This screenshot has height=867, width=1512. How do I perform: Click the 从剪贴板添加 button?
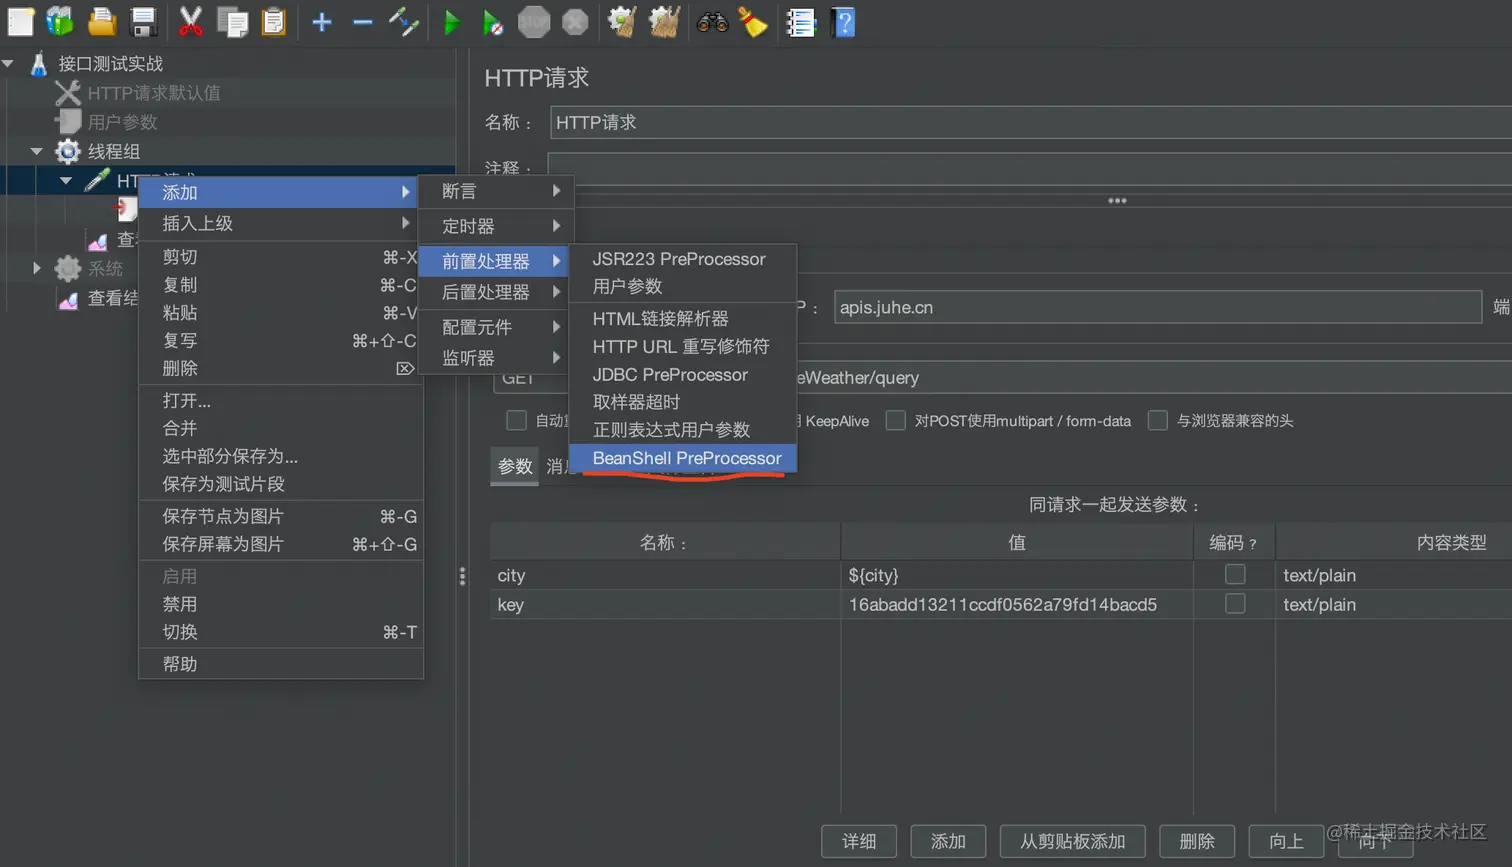(1072, 841)
